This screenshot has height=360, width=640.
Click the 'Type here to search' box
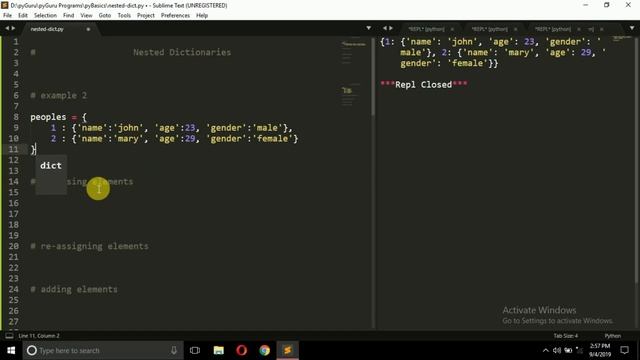click(x=102, y=350)
